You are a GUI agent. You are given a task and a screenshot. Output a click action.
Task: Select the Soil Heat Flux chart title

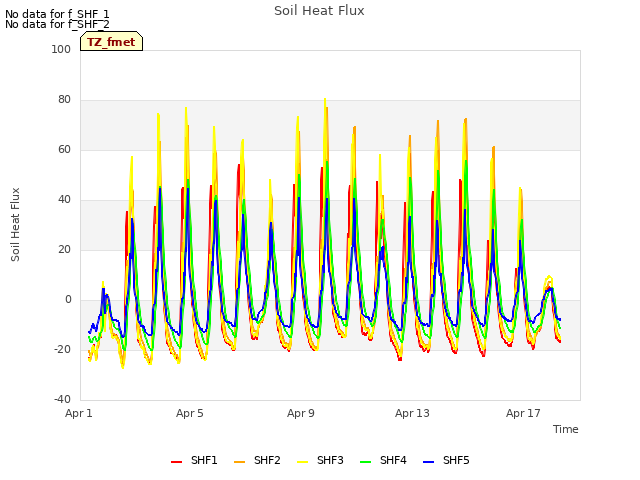click(319, 11)
